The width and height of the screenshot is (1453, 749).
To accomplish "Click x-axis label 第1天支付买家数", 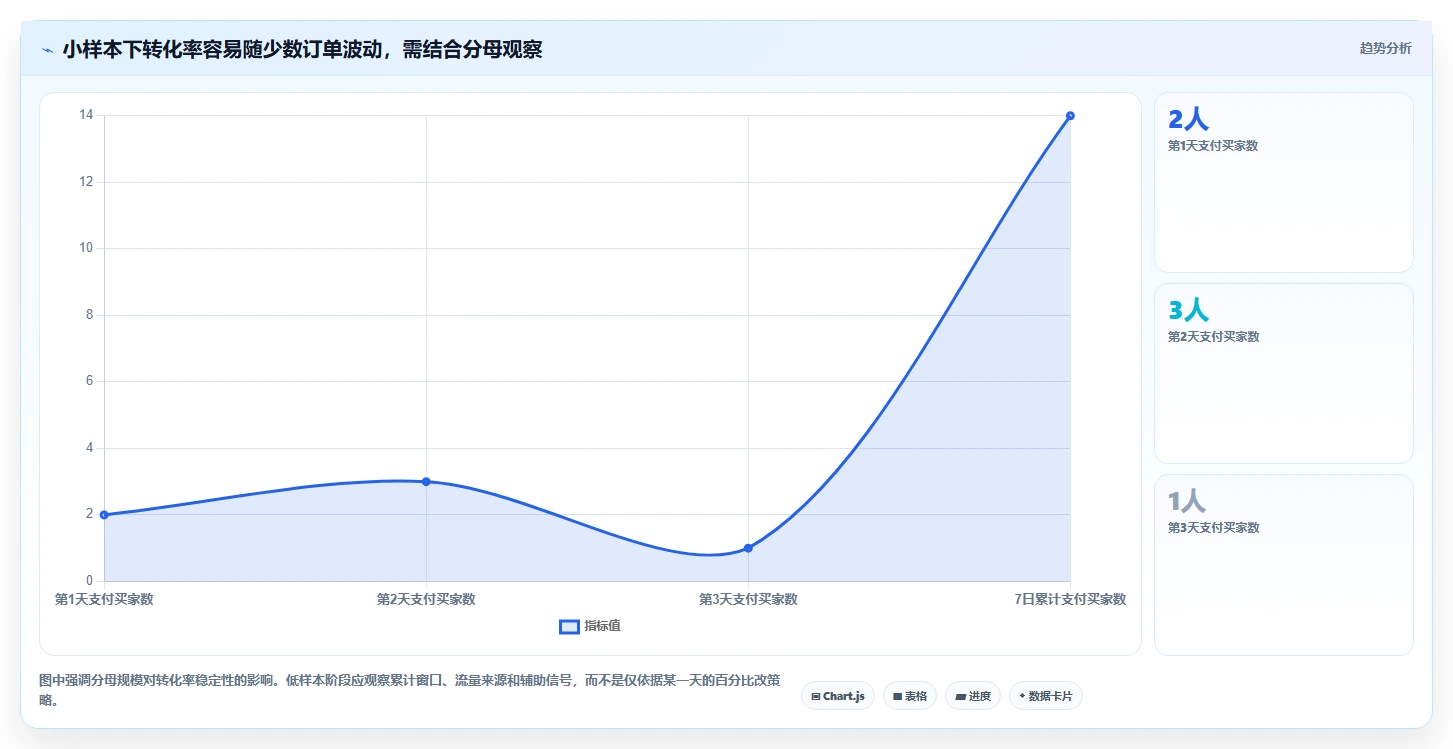I will point(104,599).
